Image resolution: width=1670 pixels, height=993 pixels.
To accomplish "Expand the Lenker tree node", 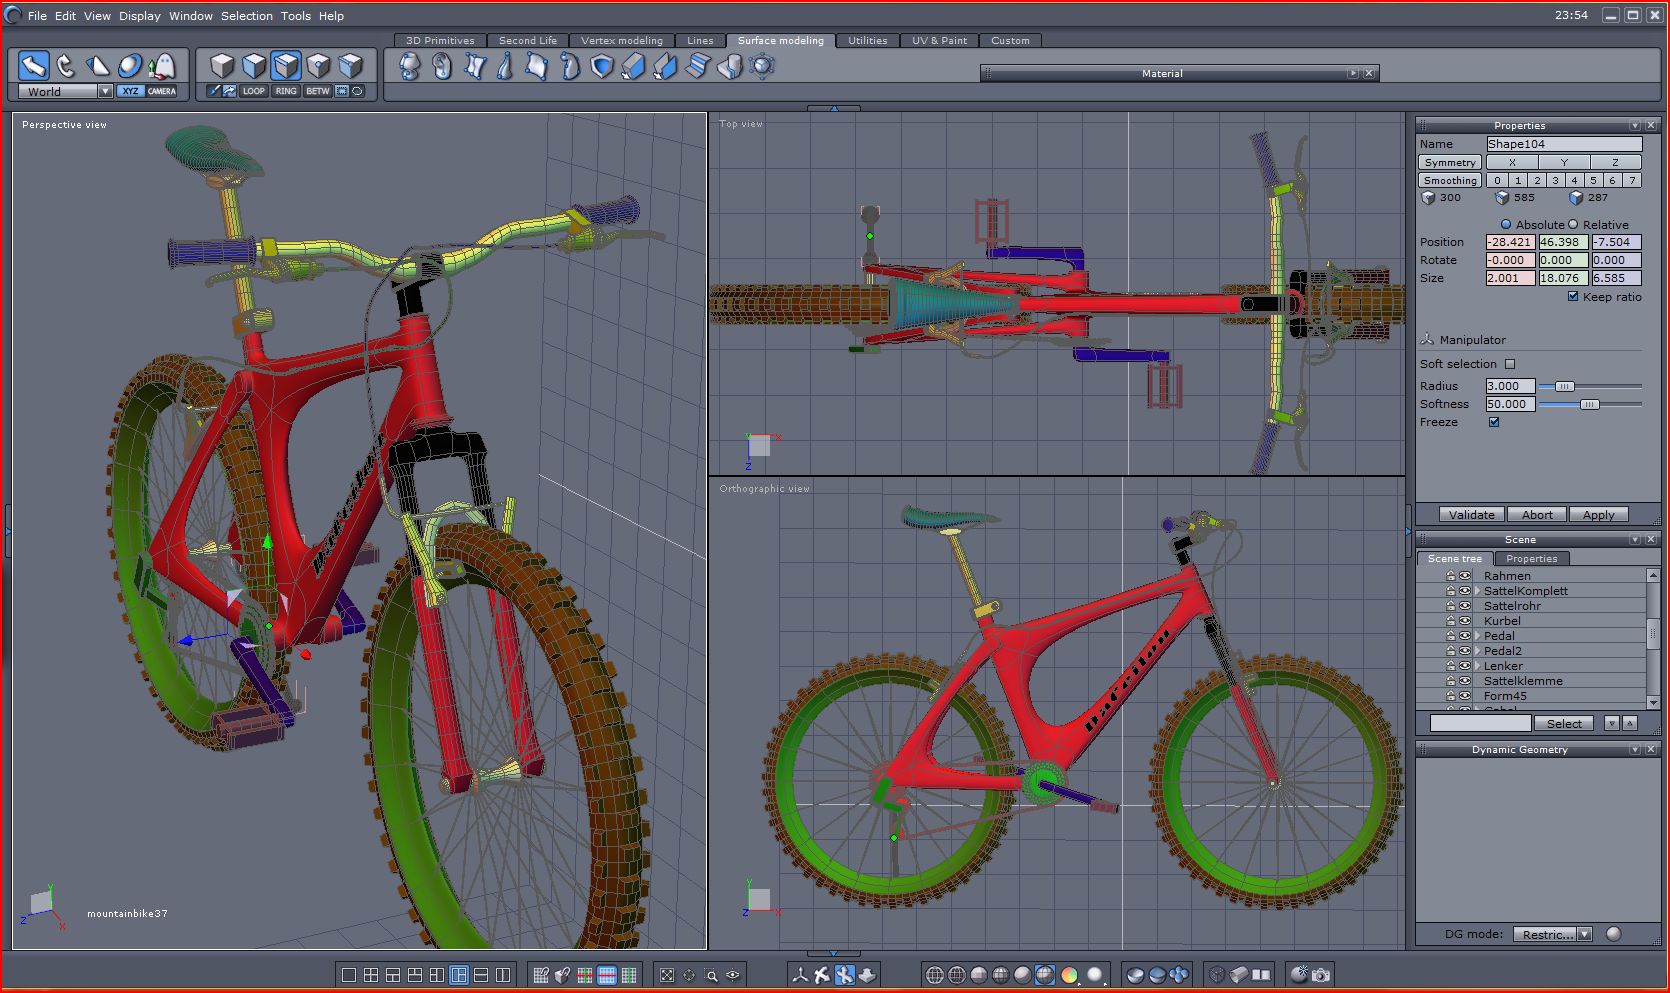I will pos(1477,666).
